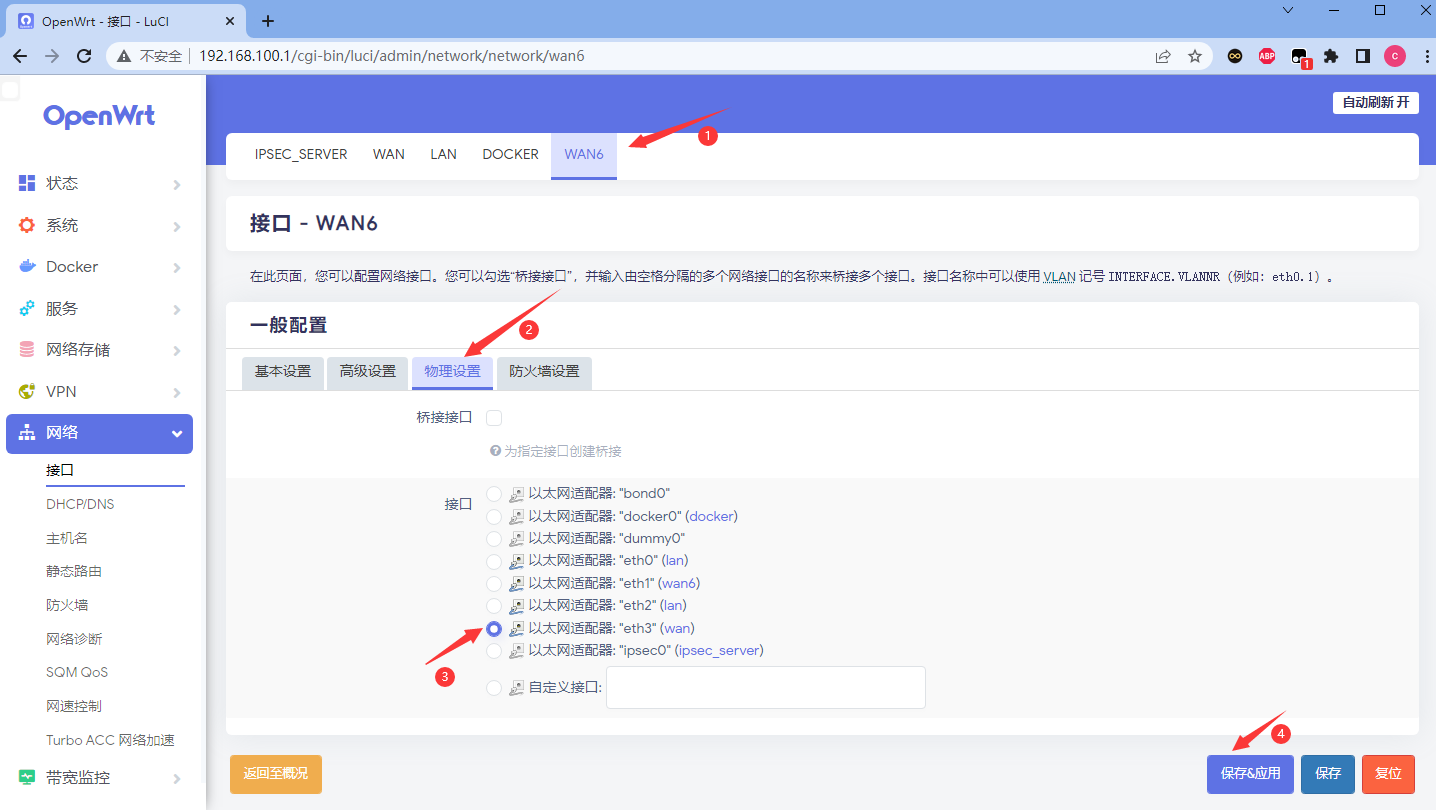The height and width of the screenshot is (810, 1436).
Task: Click the extension icon with red badge
Action: [x=1300, y=58]
